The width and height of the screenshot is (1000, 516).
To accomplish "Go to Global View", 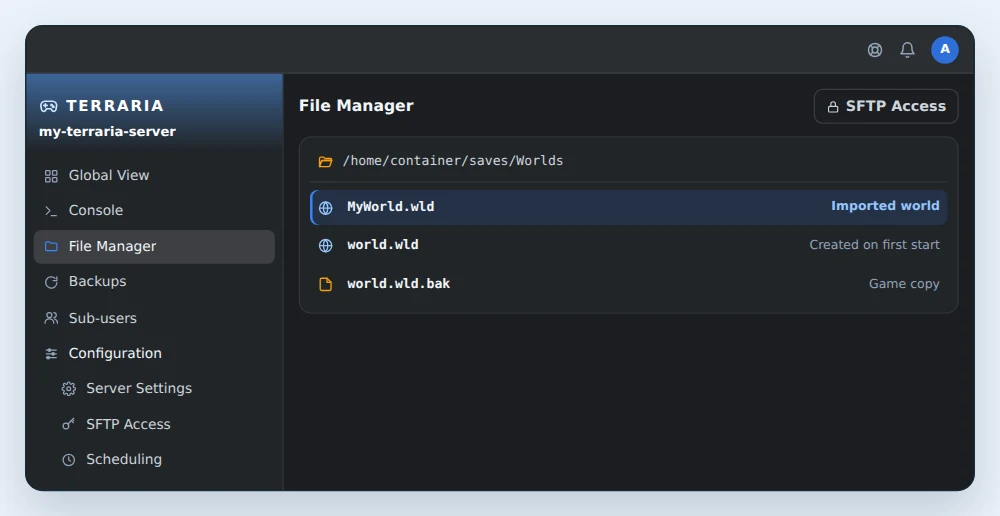I will pos(154,175).
